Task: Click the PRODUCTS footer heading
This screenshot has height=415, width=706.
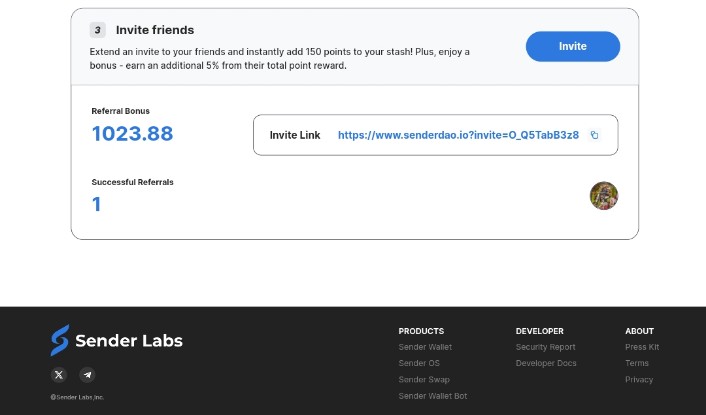Action: tap(421, 331)
